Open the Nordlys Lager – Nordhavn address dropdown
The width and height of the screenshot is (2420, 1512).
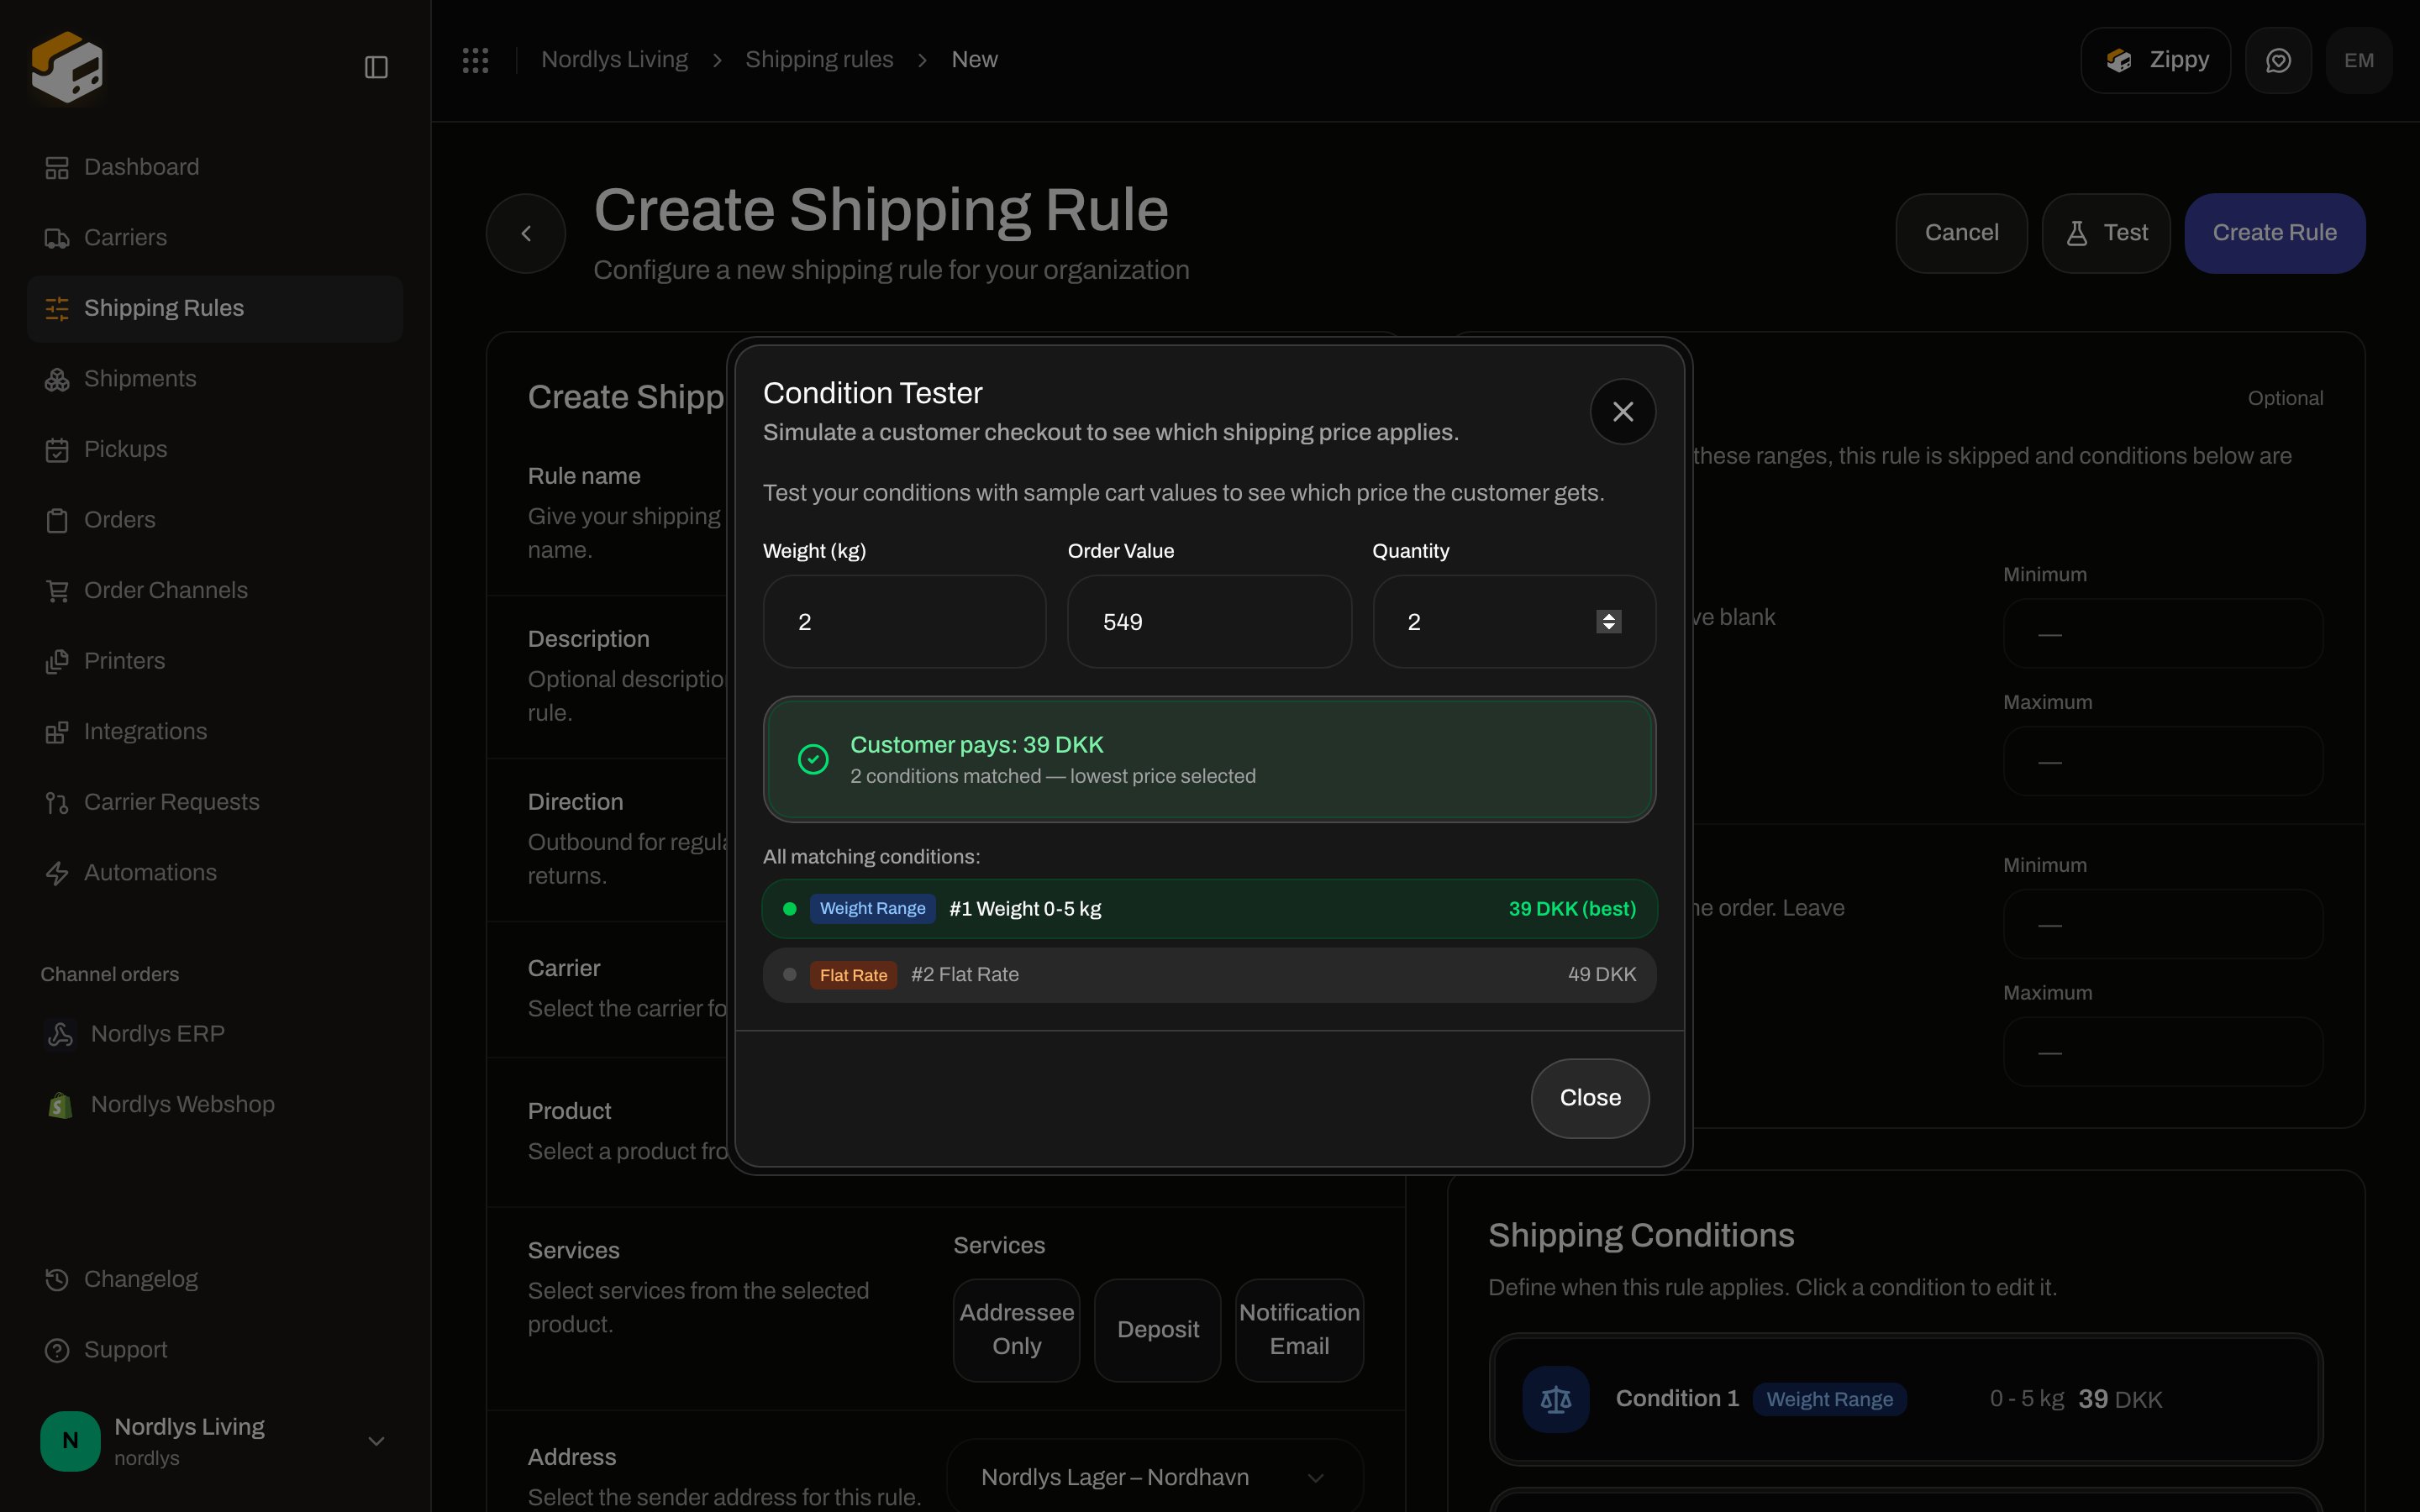pos(1155,1477)
